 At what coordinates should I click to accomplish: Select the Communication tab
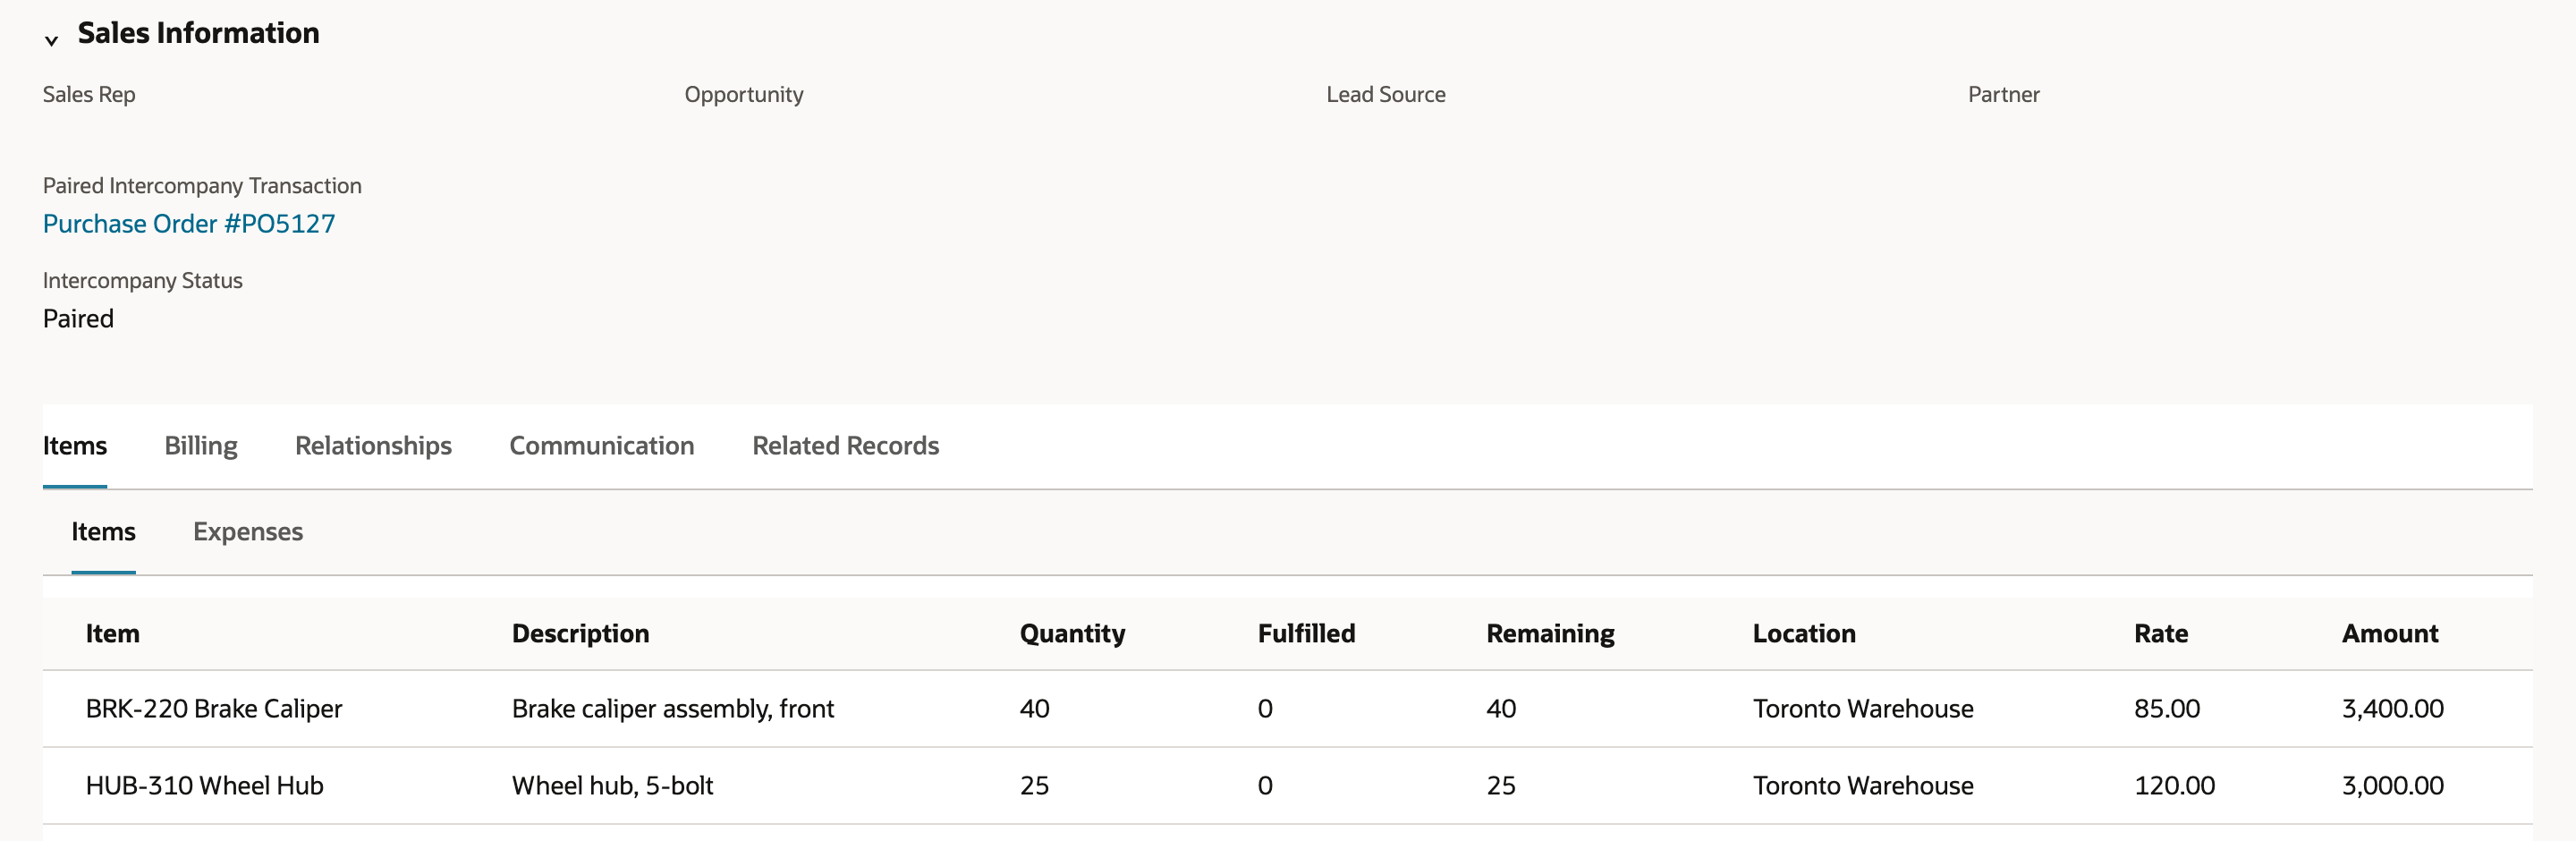(x=602, y=445)
